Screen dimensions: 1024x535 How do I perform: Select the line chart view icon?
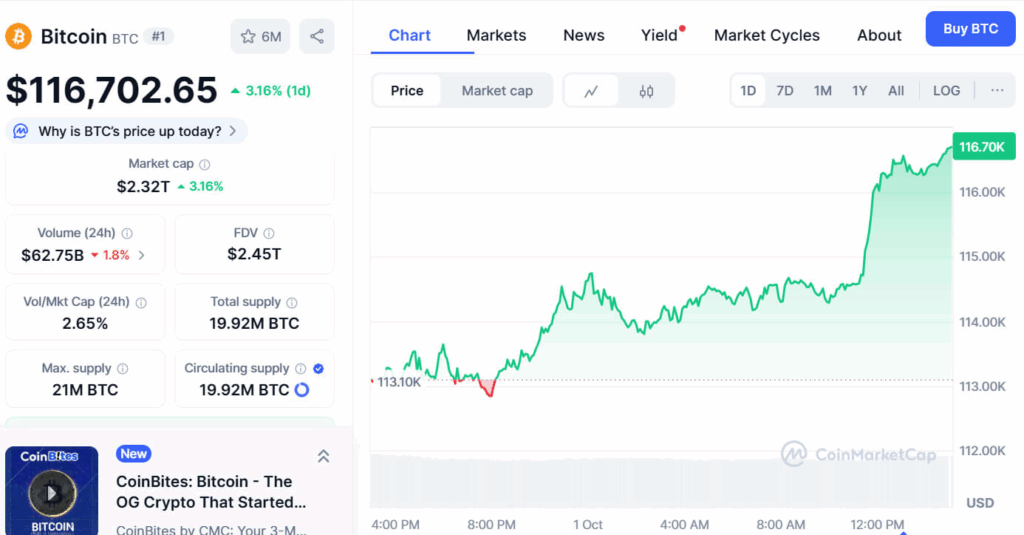point(591,91)
